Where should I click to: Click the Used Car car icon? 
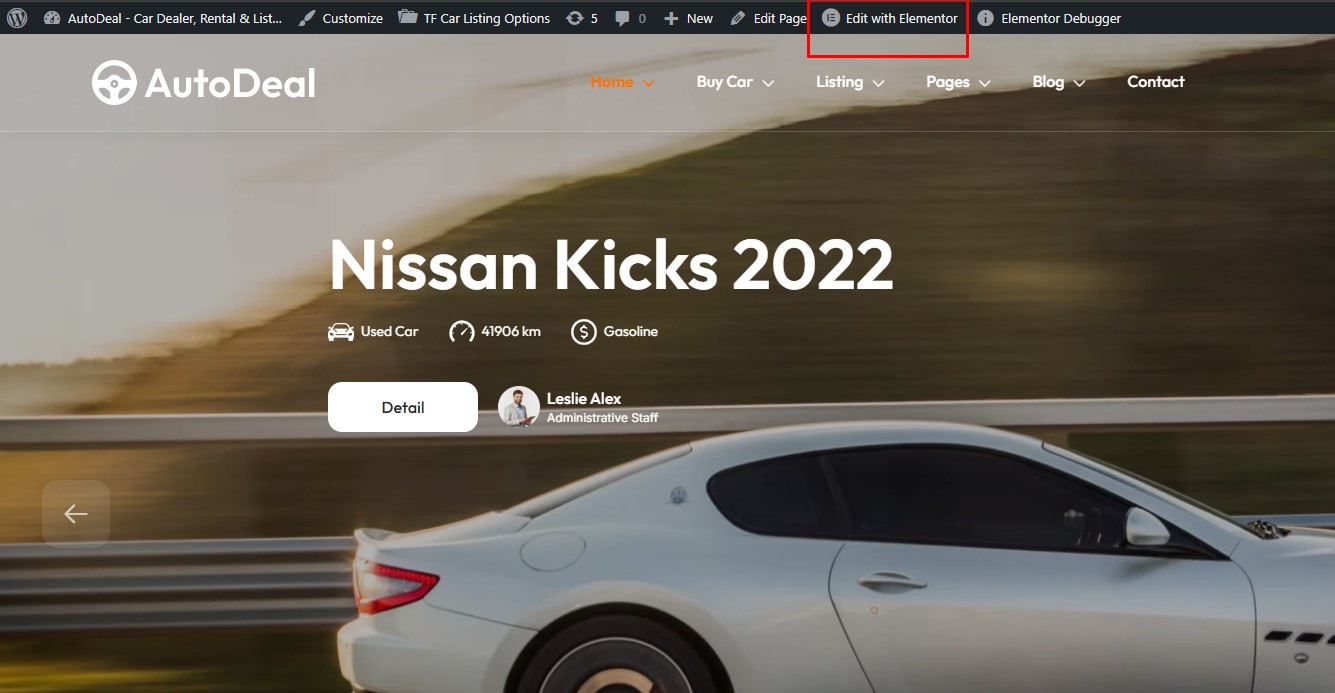[x=341, y=332]
